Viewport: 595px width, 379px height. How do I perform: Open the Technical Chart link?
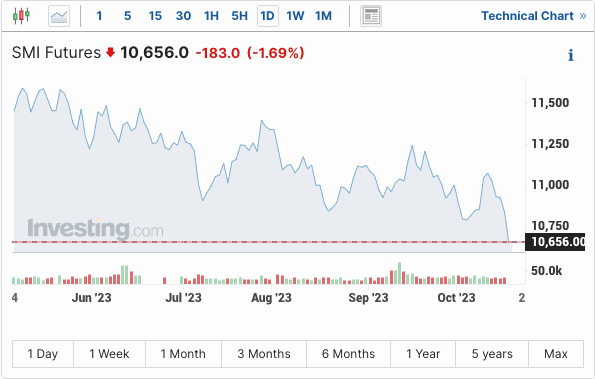(534, 16)
